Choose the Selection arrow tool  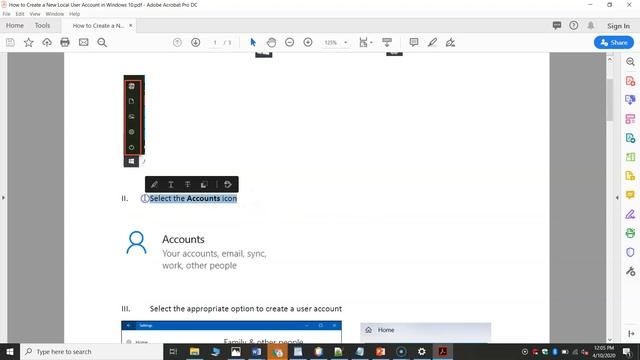click(253, 42)
